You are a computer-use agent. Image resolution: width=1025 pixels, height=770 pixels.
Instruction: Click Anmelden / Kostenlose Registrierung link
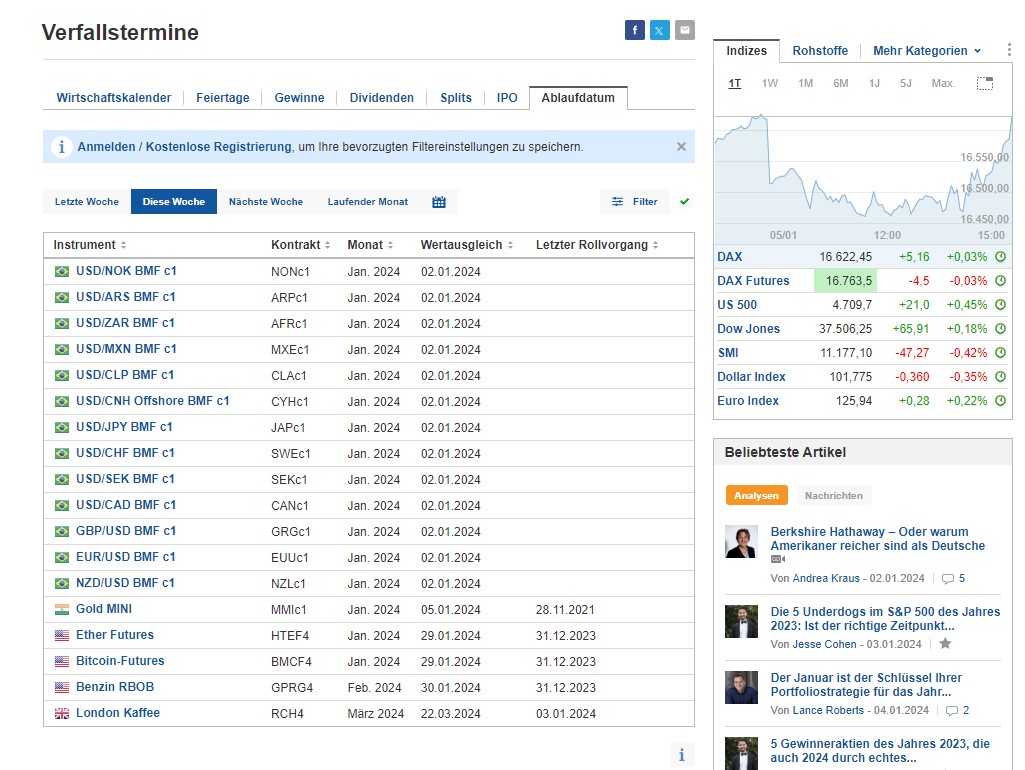[184, 147]
